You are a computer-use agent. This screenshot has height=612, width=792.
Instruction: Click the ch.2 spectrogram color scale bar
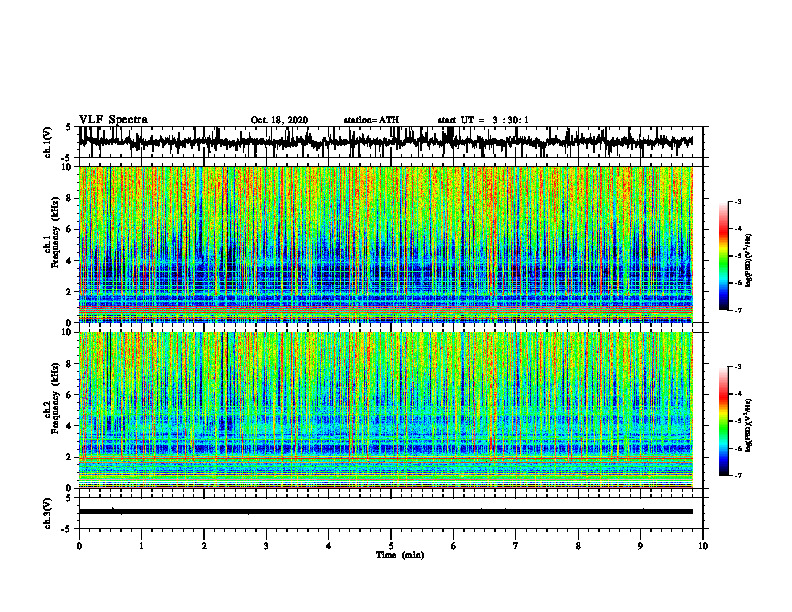724,421
